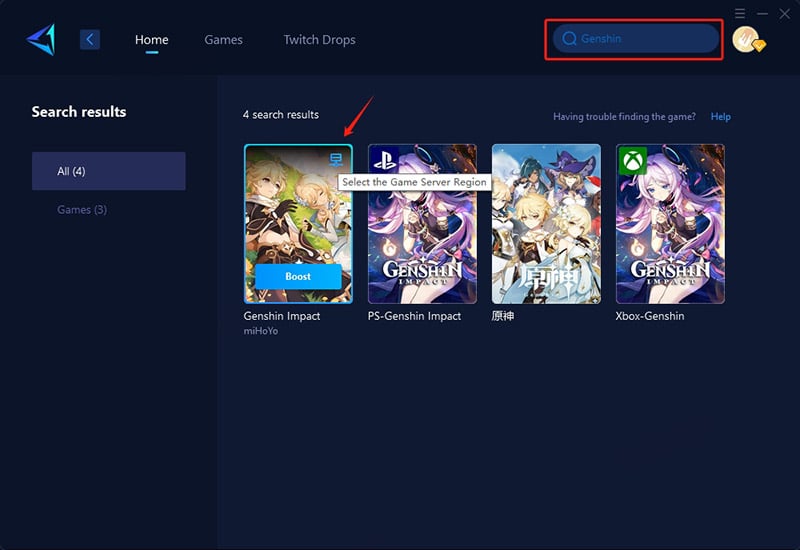The height and width of the screenshot is (550, 800).
Task: Click the 原神 title text
Action: pos(503,316)
